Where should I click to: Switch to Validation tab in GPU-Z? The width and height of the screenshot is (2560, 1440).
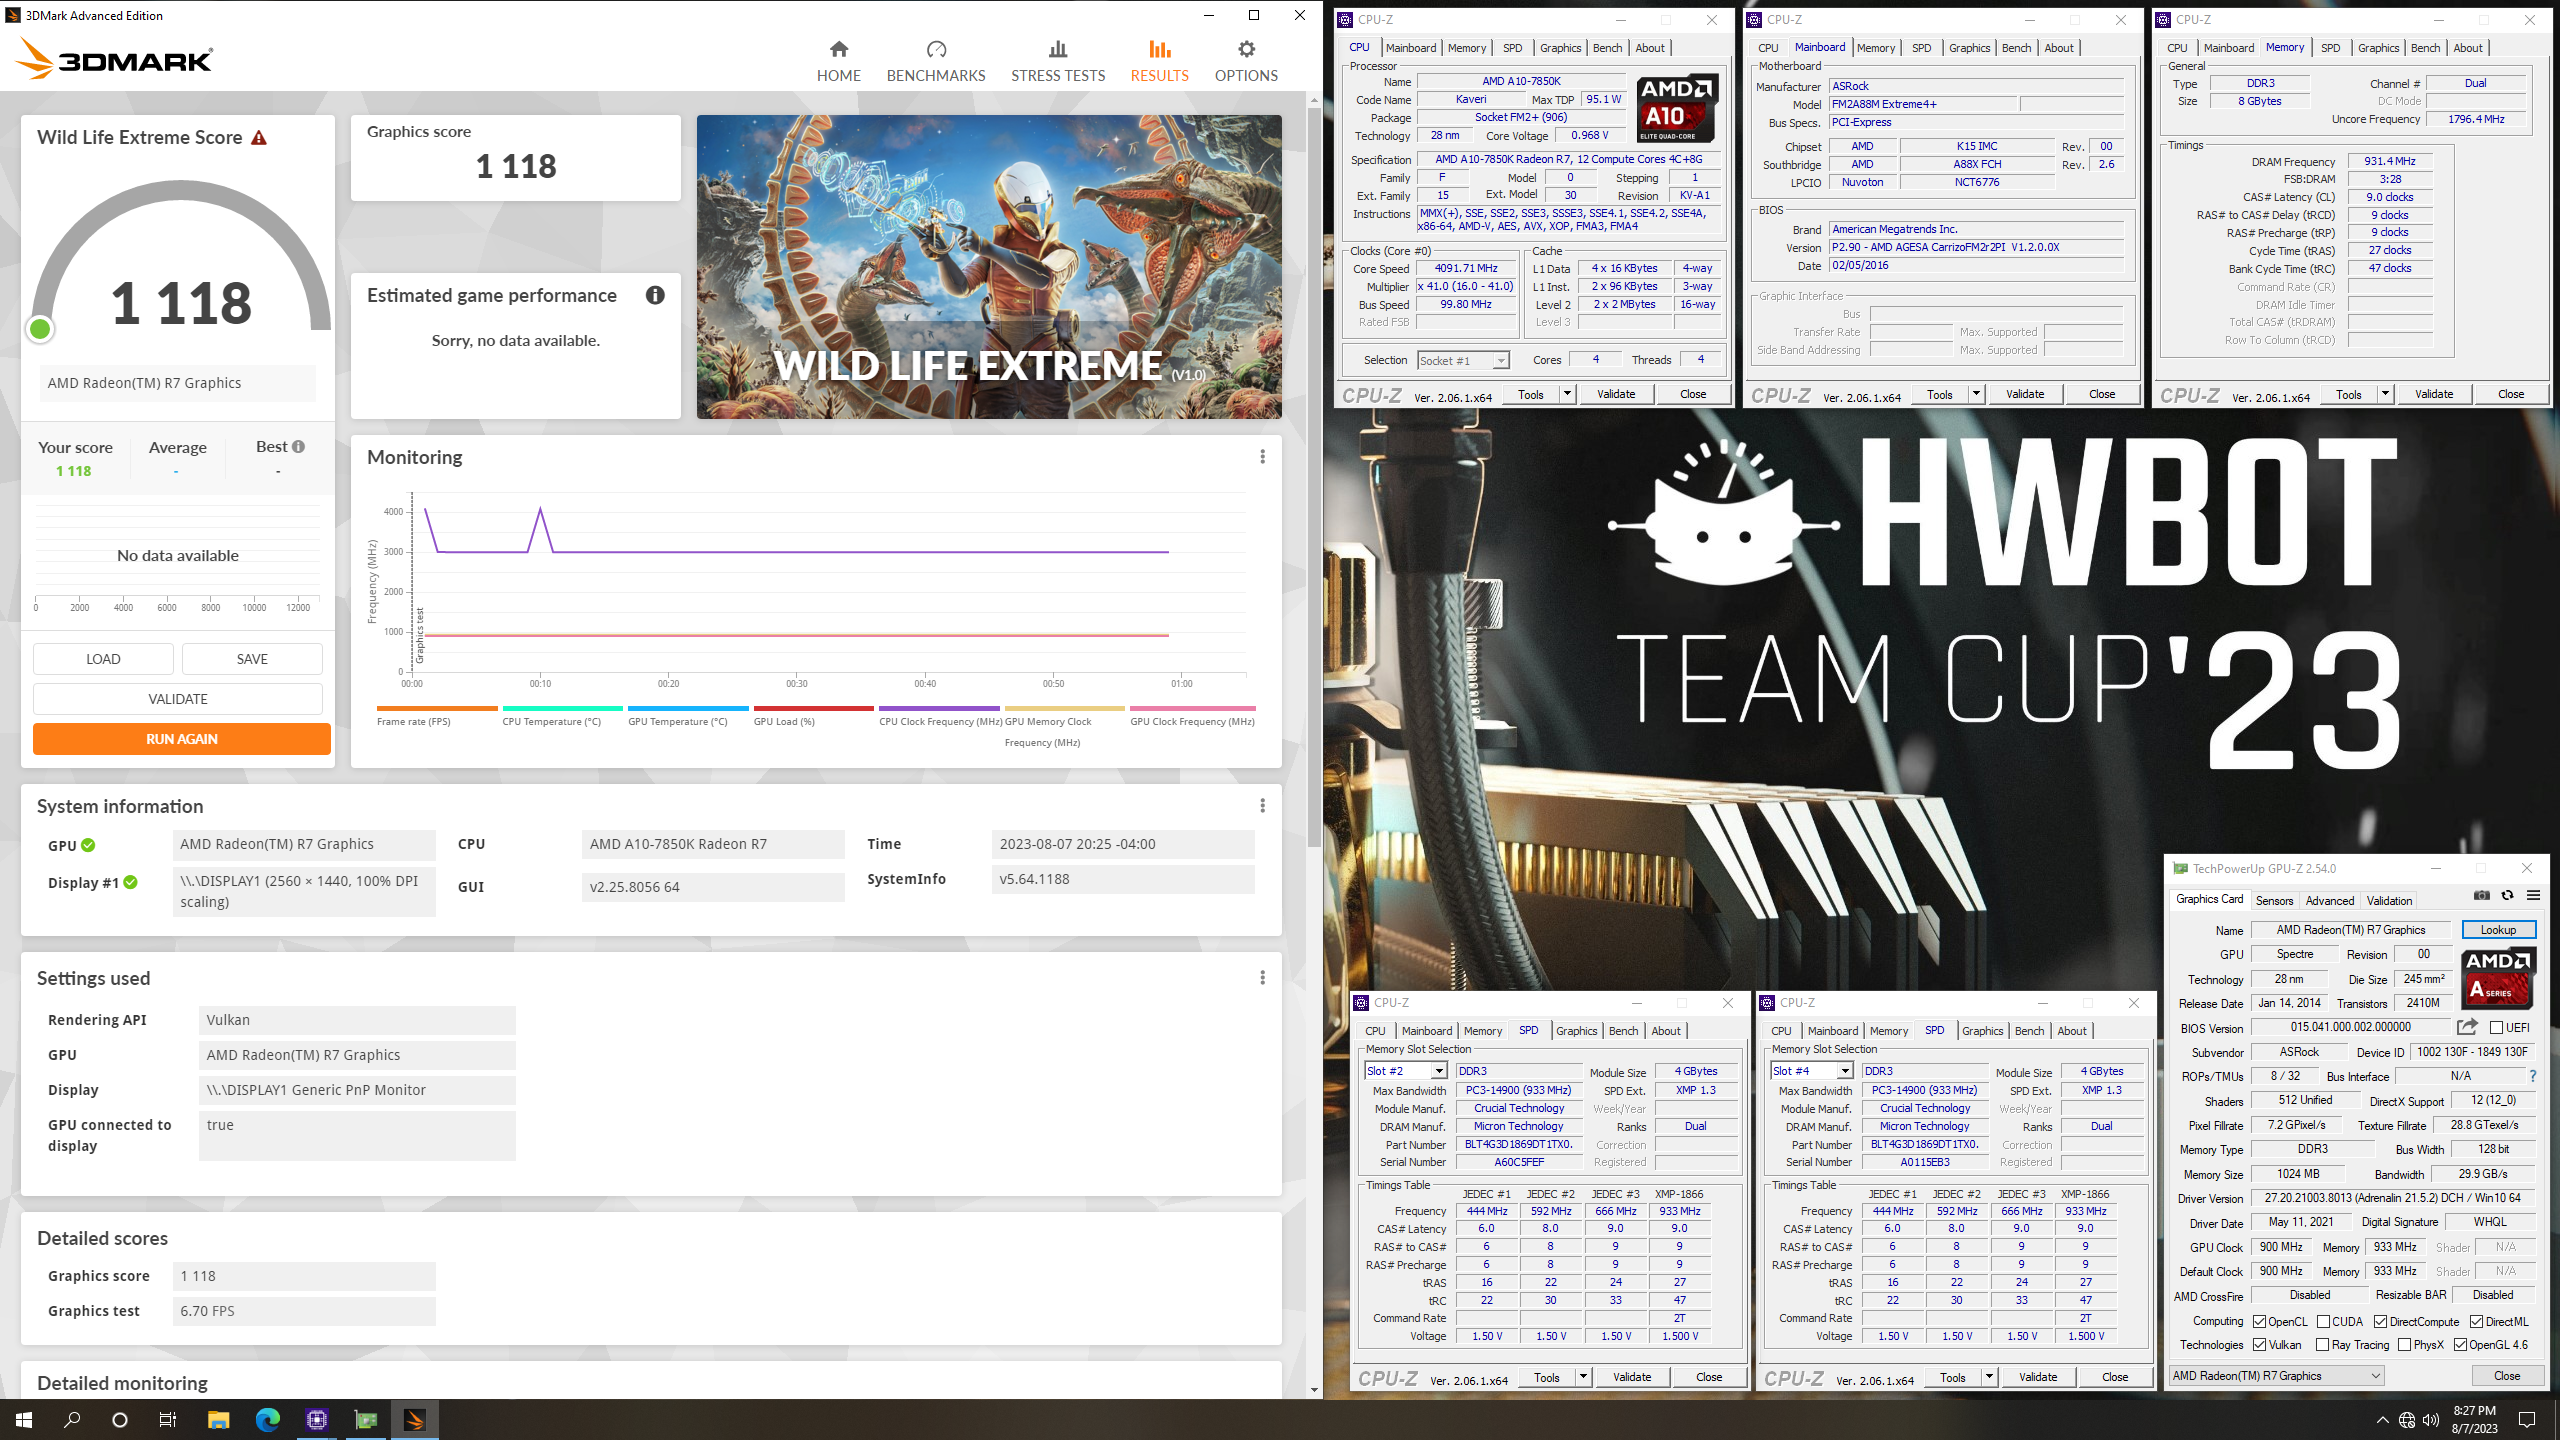tap(2389, 901)
